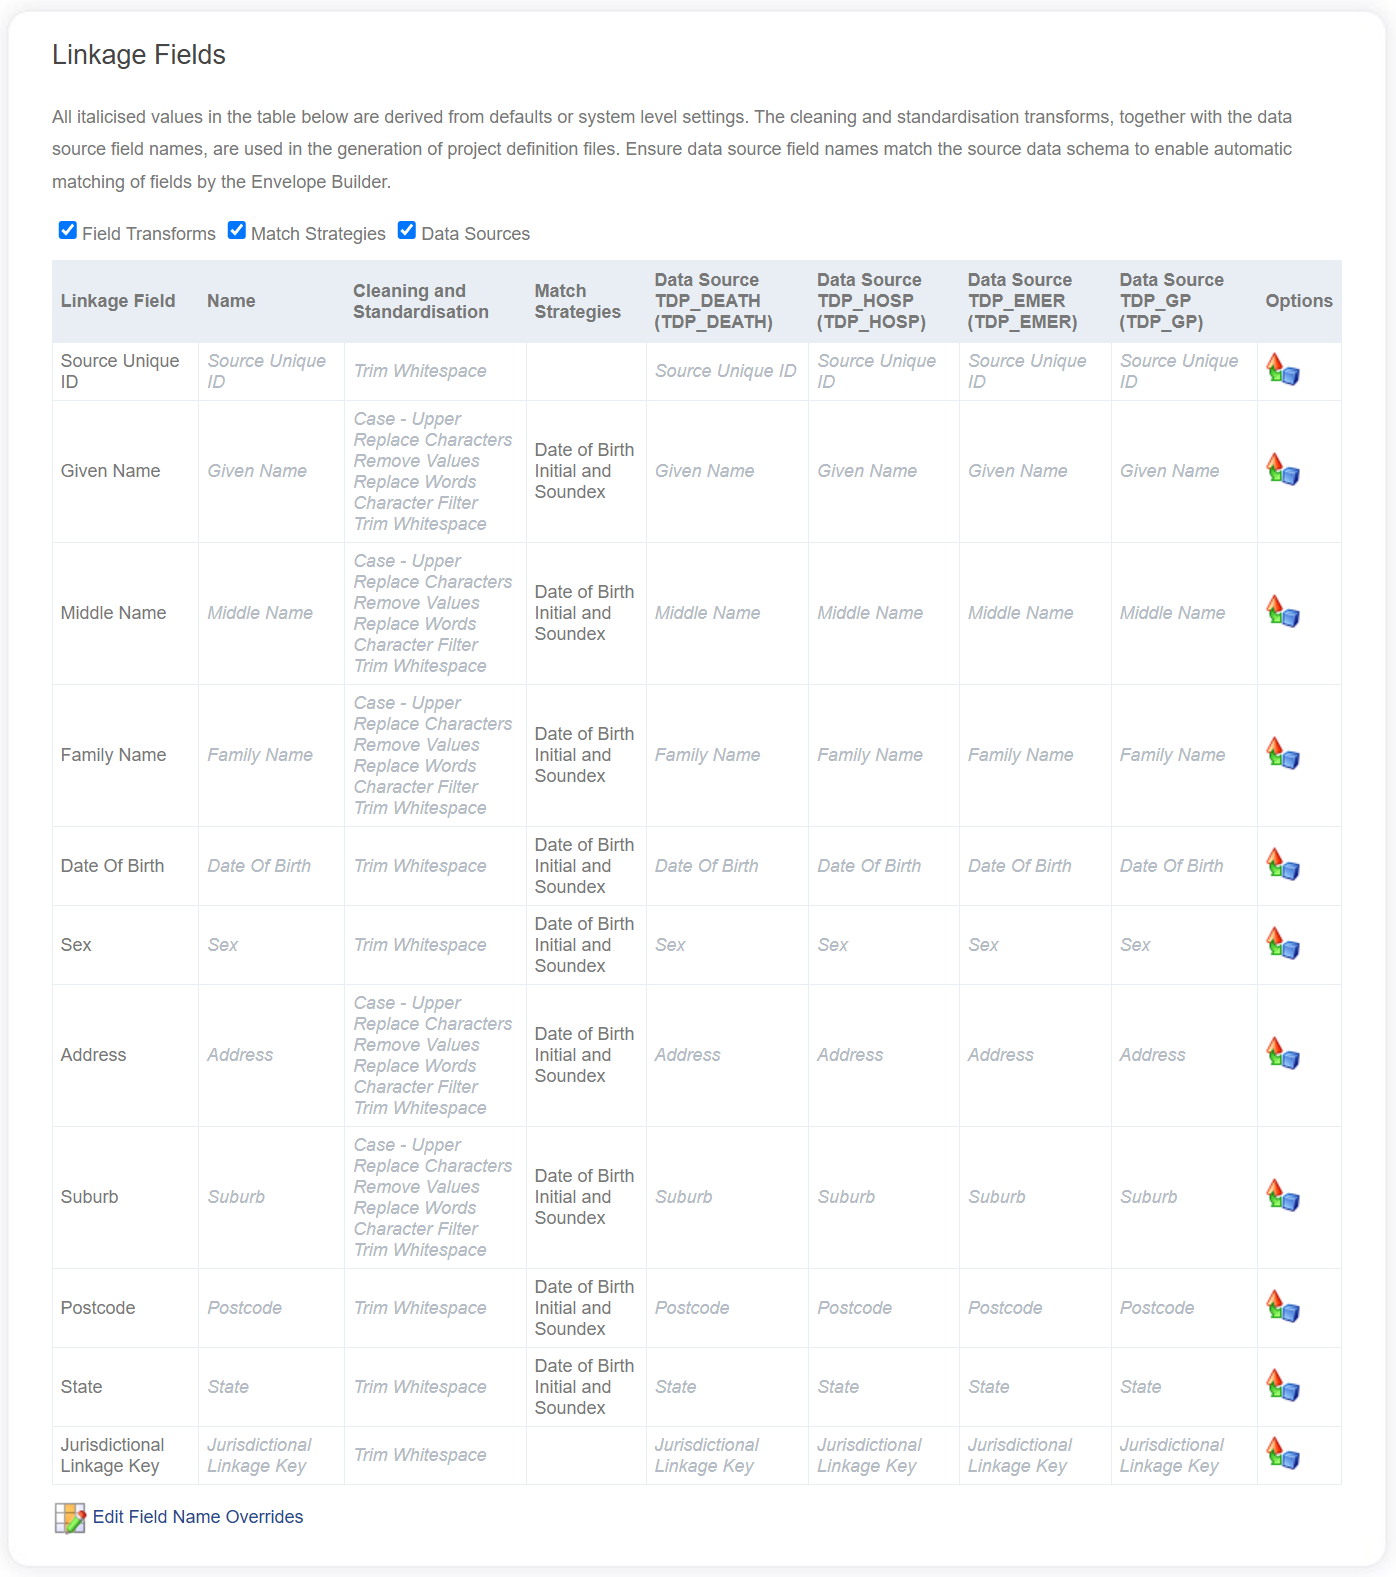Open options icon for Source Unique ID row

[x=1283, y=370]
